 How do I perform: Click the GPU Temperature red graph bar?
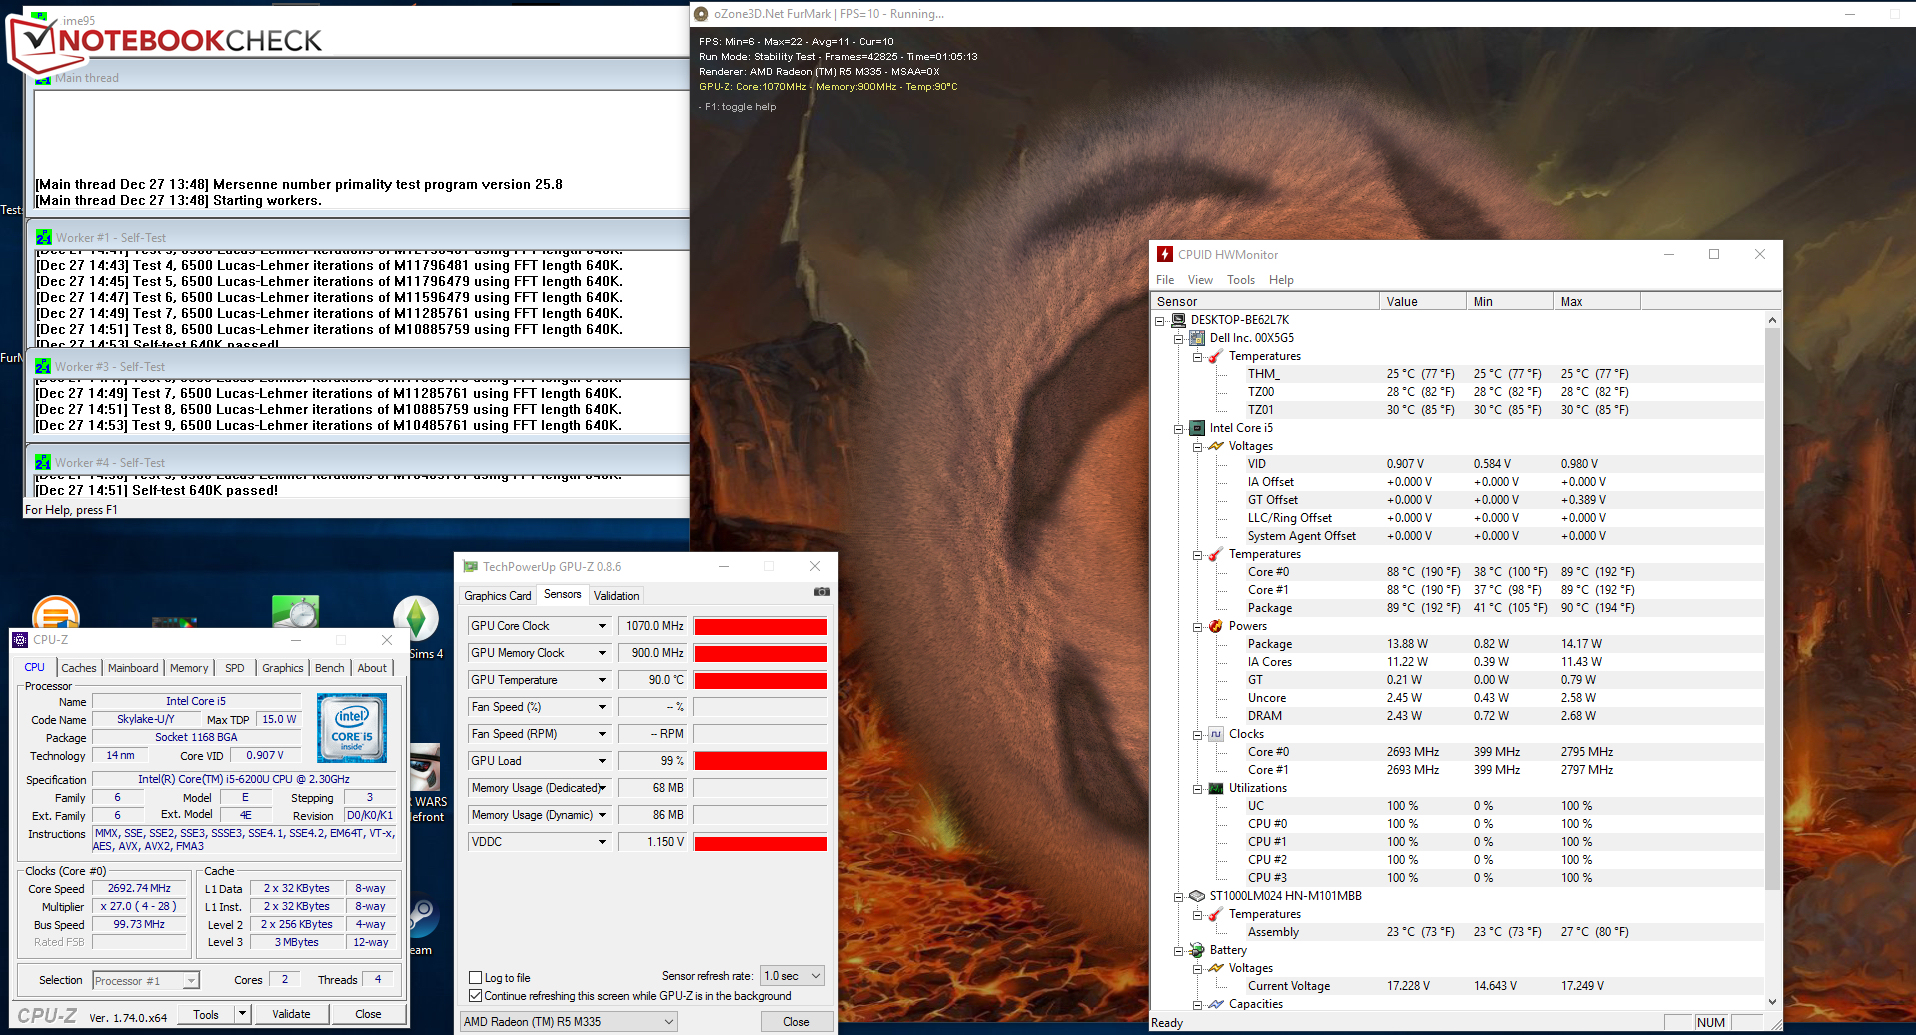point(761,680)
